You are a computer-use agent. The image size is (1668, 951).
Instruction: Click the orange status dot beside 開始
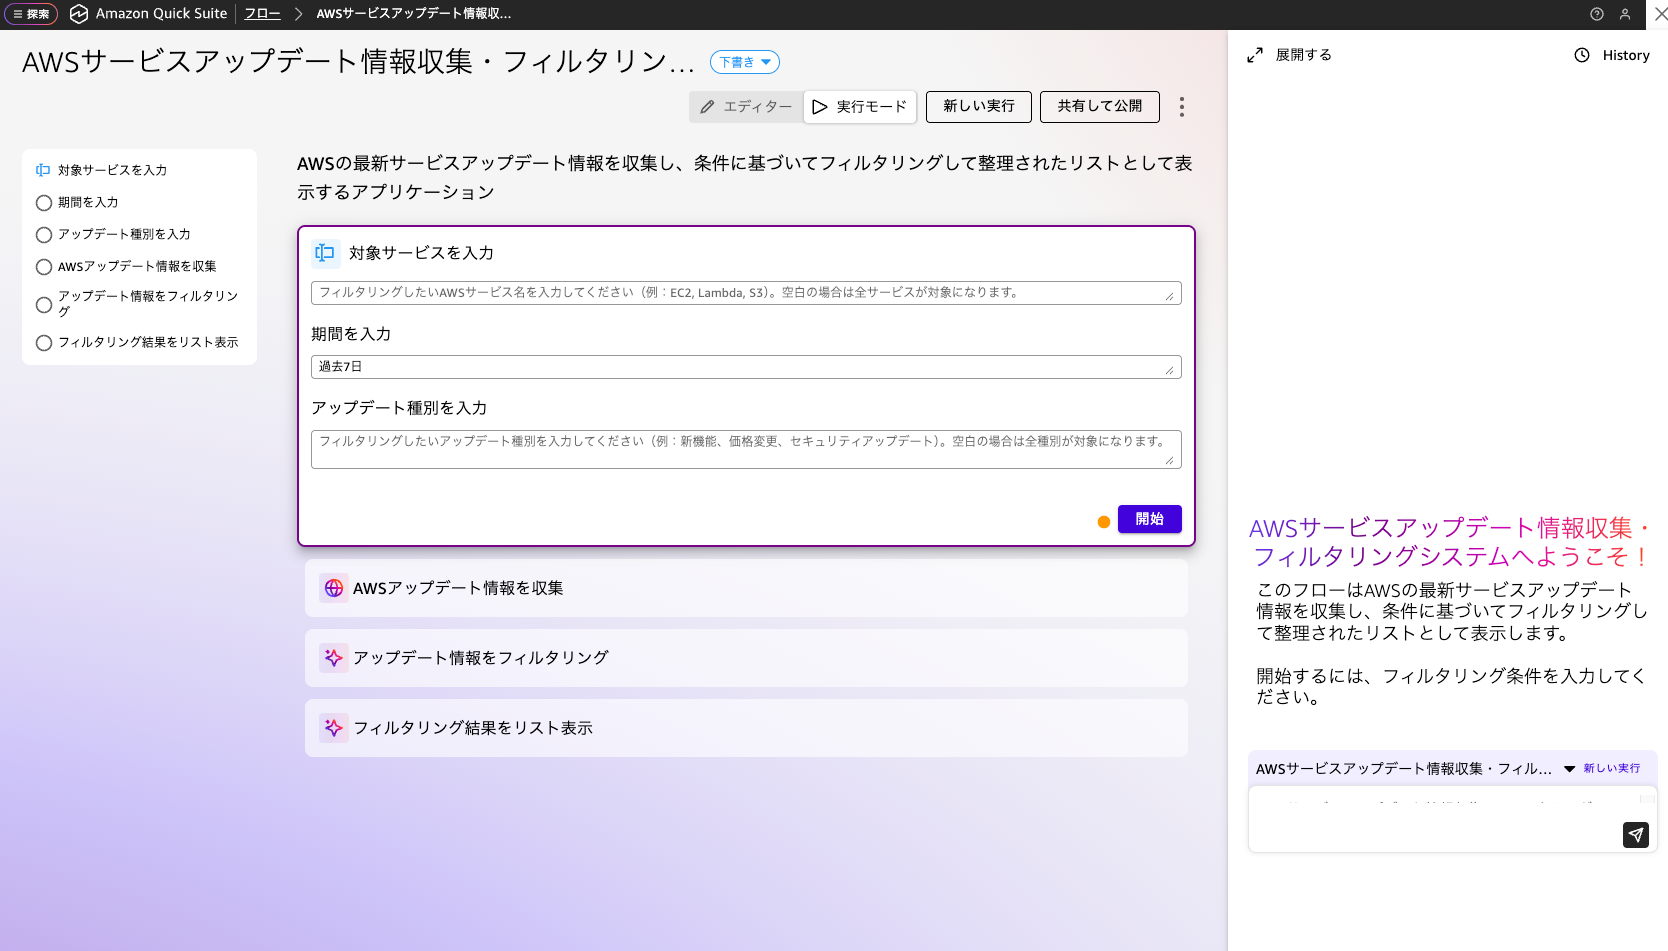coord(1104,522)
